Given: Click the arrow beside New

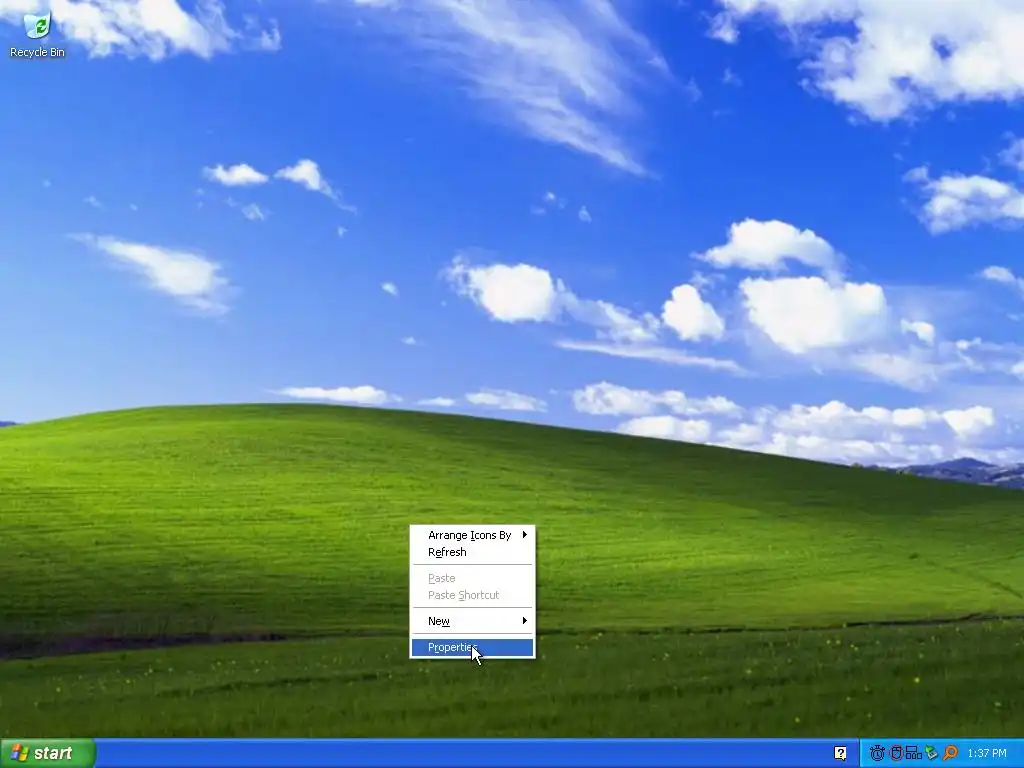Looking at the screenshot, I should pyautogui.click(x=524, y=621).
